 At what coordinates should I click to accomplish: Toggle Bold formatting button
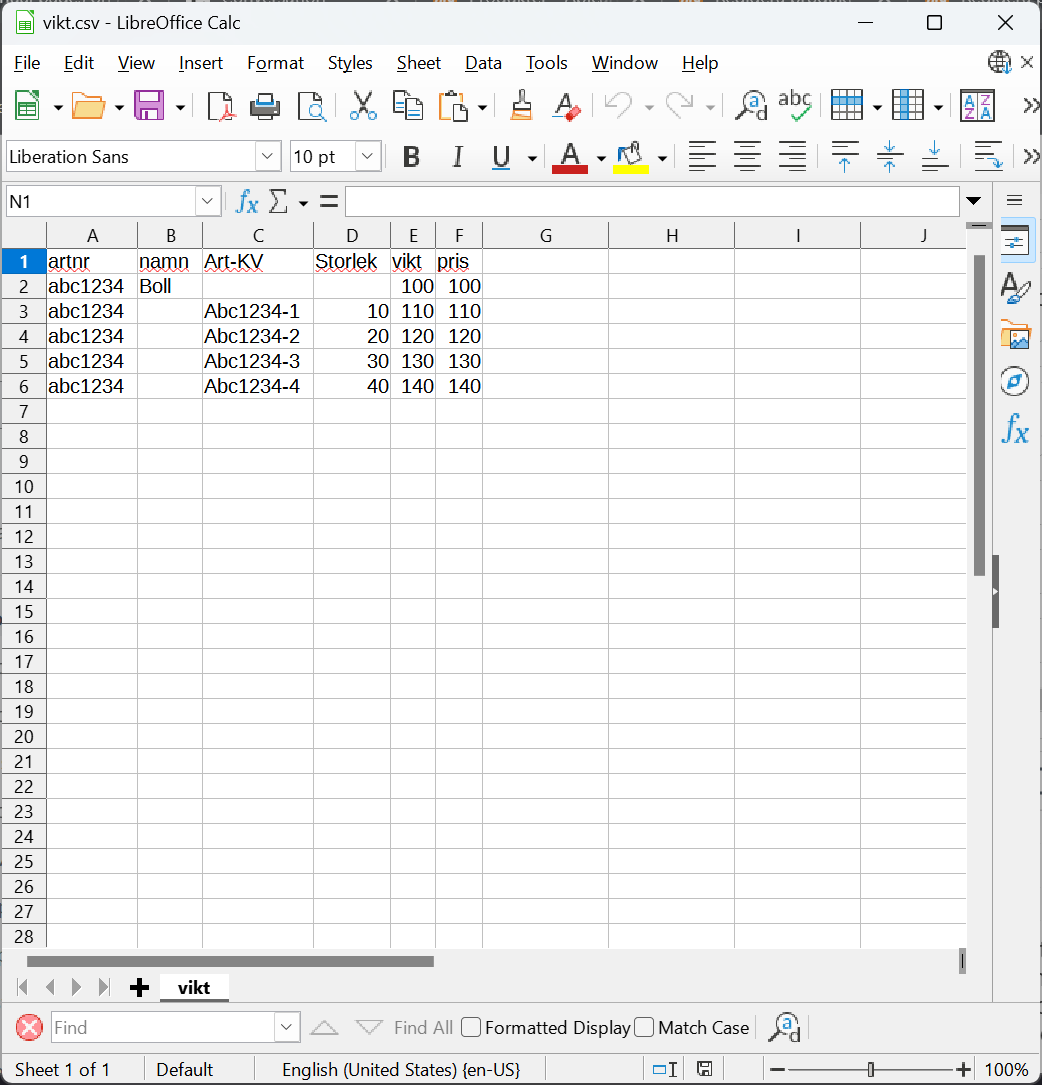click(410, 157)
